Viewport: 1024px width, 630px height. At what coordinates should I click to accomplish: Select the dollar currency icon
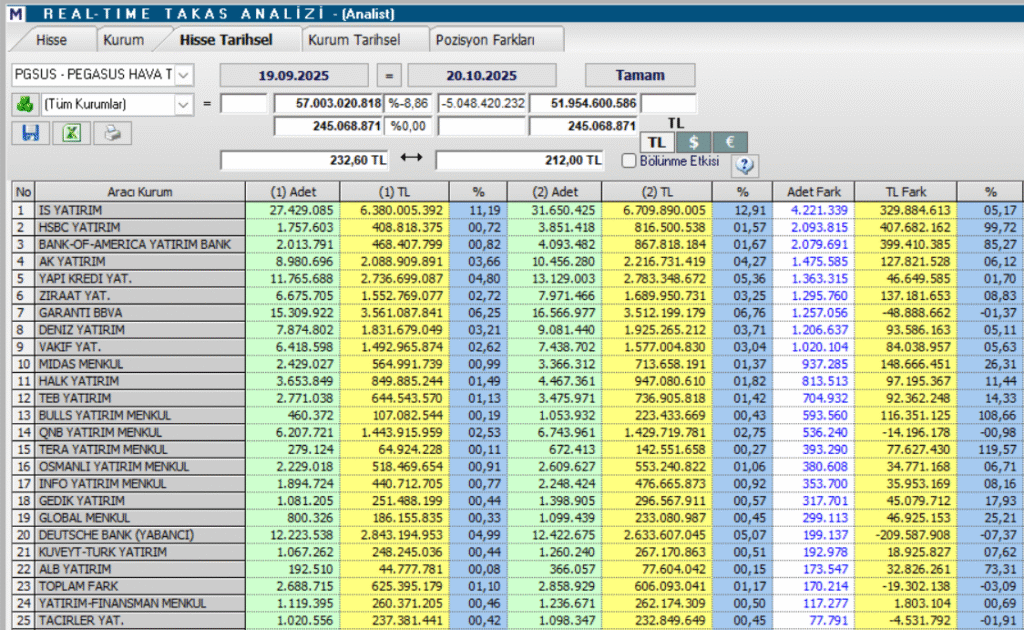click(694, 142)
